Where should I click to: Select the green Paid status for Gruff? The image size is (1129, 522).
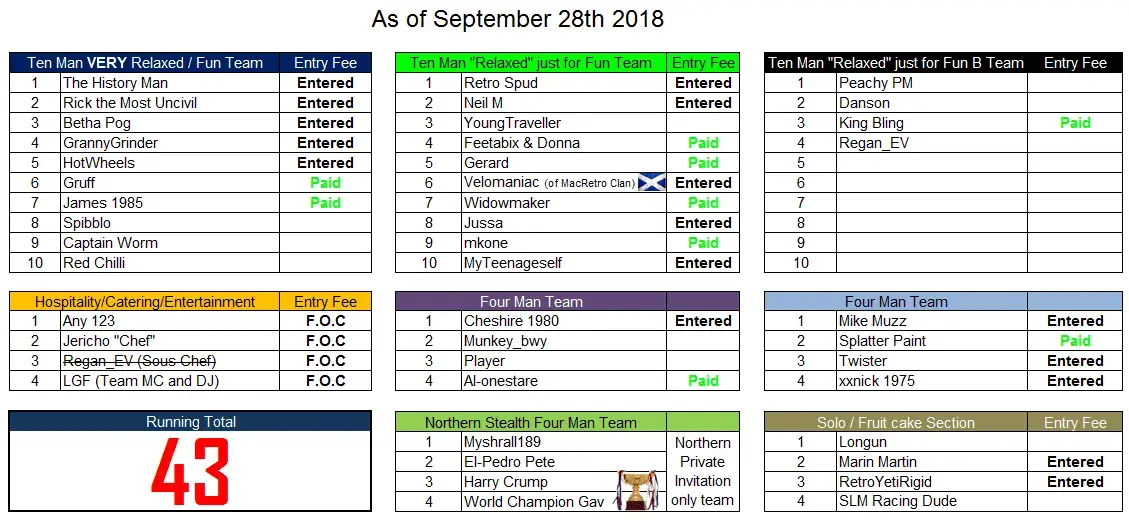(x=325, y=183)
